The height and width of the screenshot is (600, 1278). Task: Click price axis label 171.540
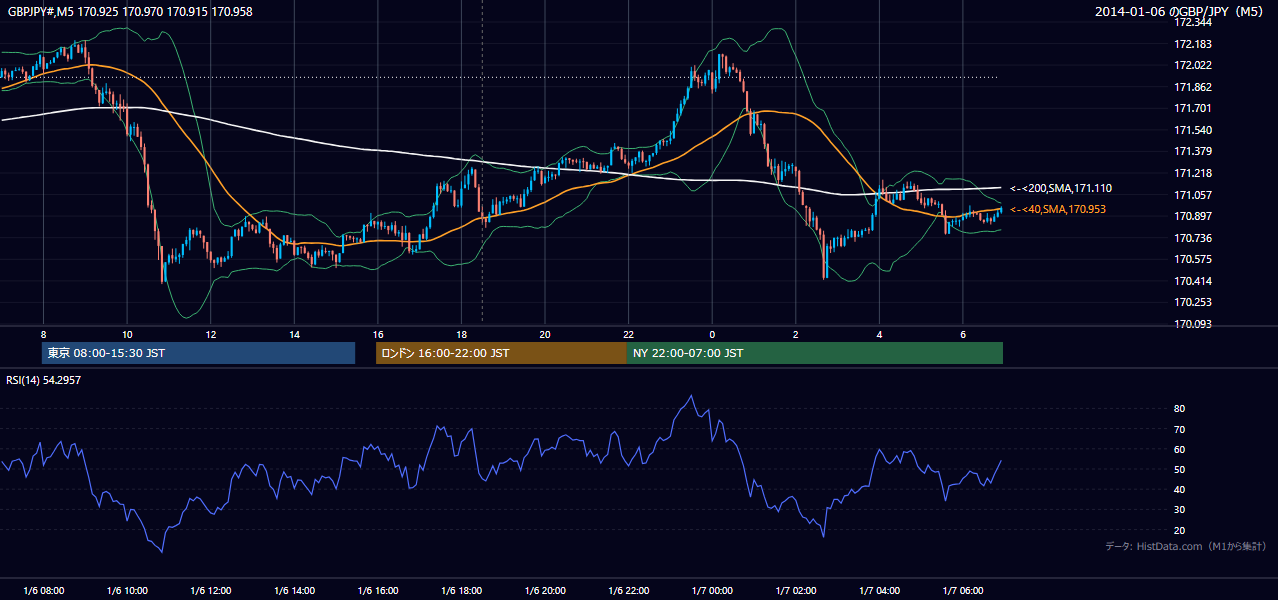click(x=1193, y=130)
